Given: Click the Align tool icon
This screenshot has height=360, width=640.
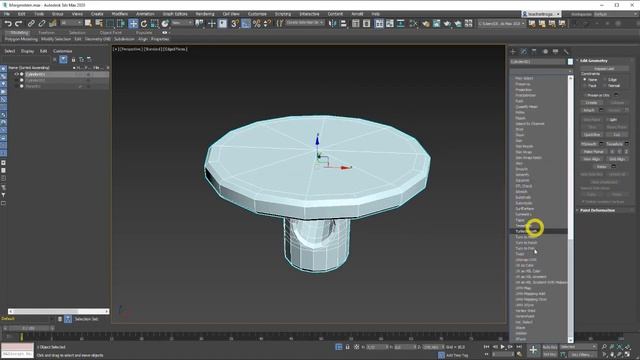Looking at the screenshot, I should click(x=343, y=24).
